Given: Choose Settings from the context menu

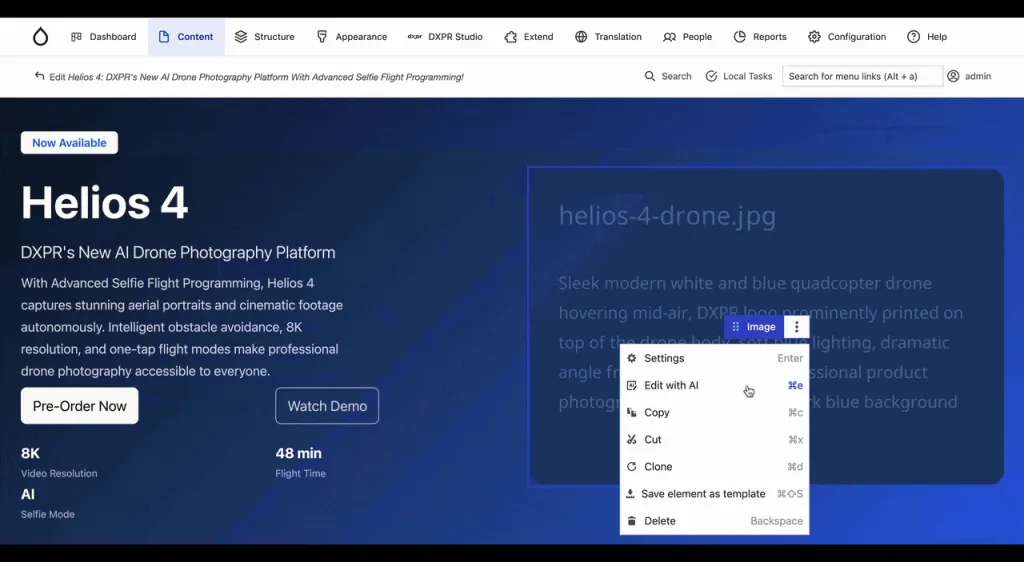Looking at the screenshot, I should point(714,358).
